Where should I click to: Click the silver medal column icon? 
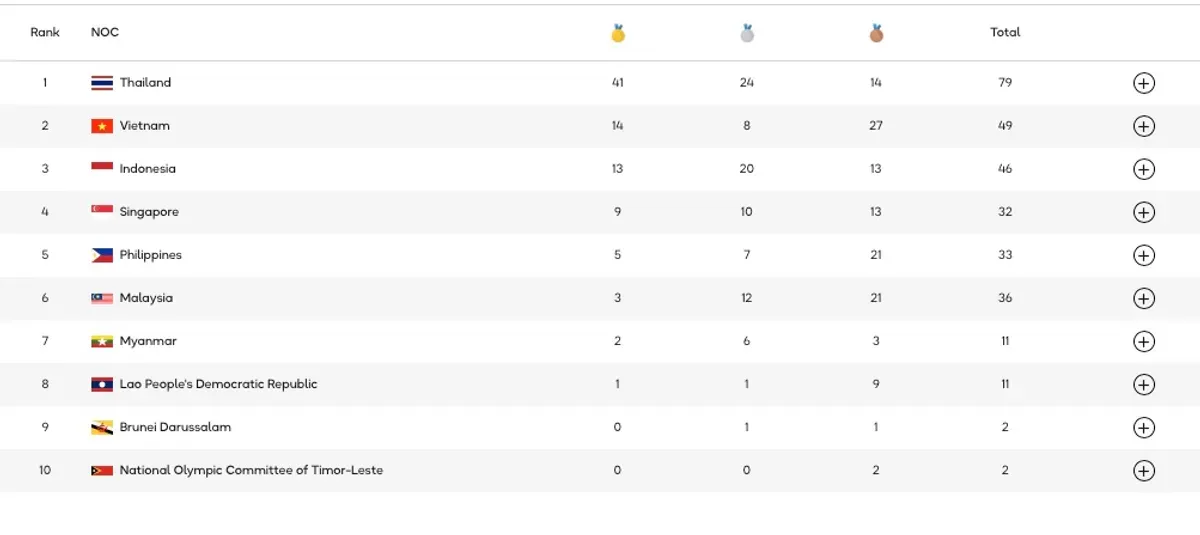(x=747, y=33)
